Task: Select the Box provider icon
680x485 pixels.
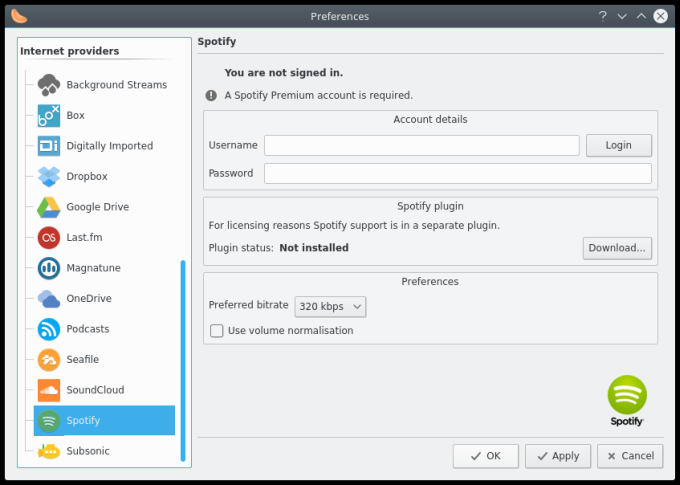Action: (x=49, y=115)
